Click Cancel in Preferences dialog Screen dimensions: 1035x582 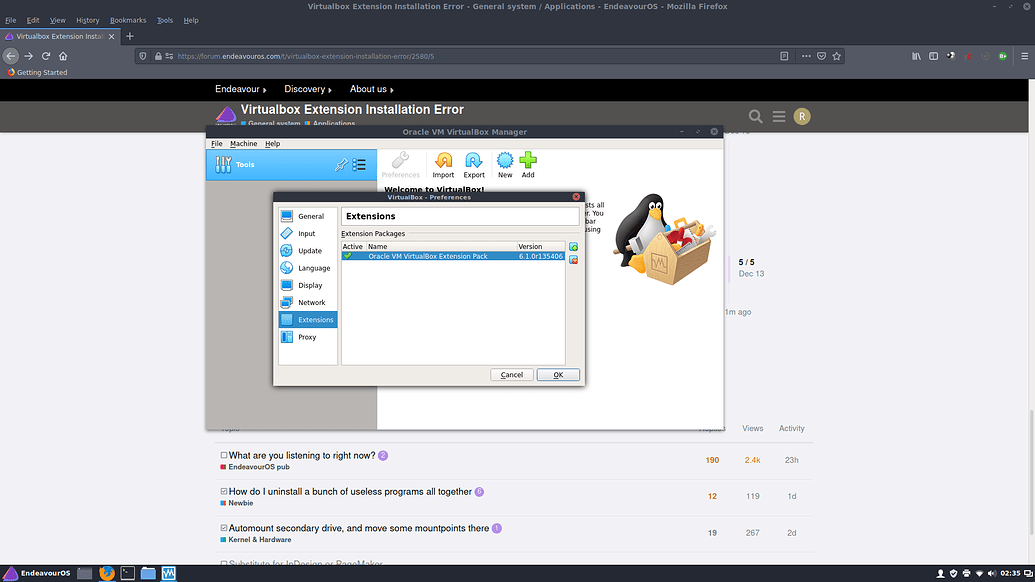click(512, 375)
